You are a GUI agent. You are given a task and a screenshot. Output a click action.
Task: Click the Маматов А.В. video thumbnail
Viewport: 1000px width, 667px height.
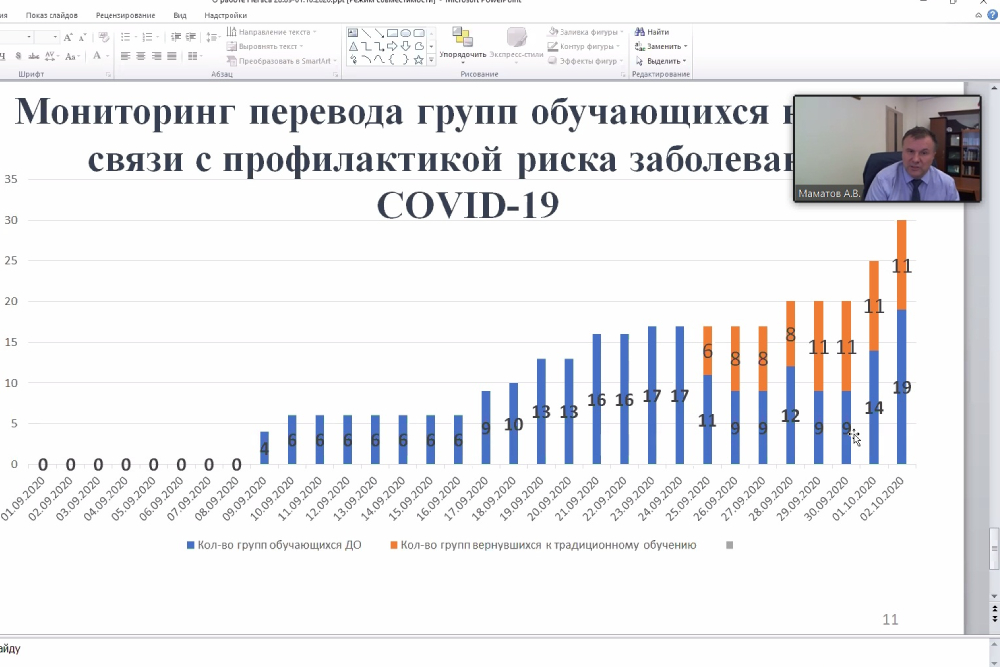click(x=887, y=149)
